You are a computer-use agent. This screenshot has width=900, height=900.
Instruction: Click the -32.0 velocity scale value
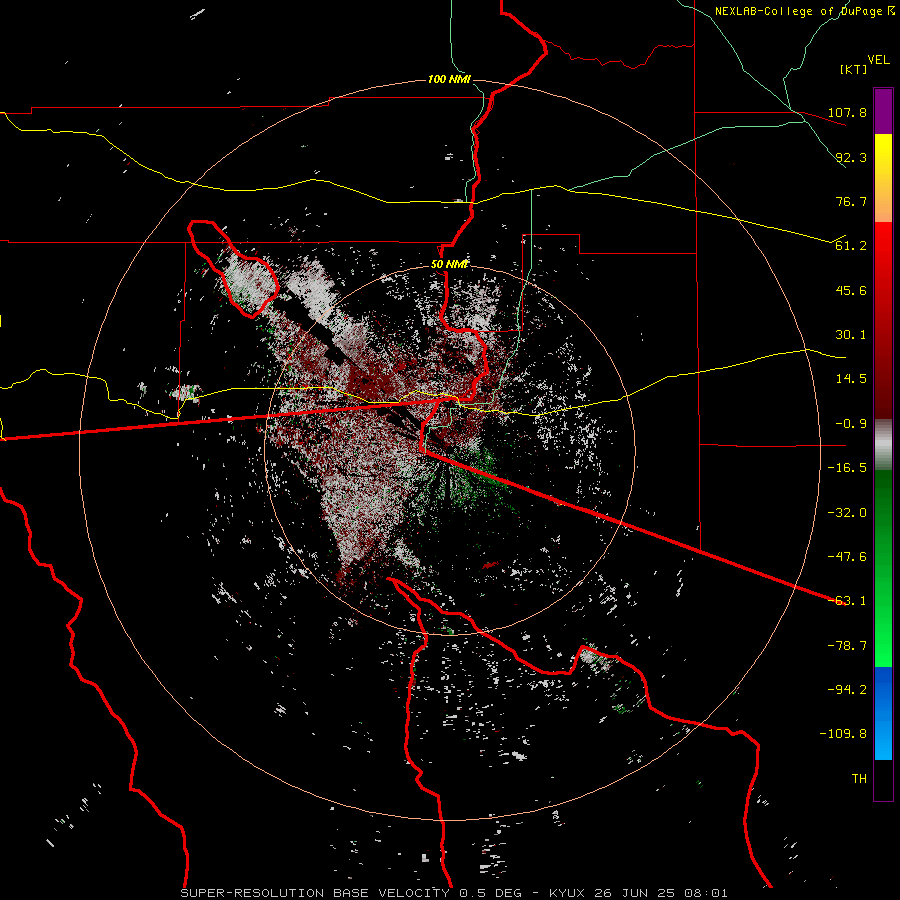click(x=847, y=513)
